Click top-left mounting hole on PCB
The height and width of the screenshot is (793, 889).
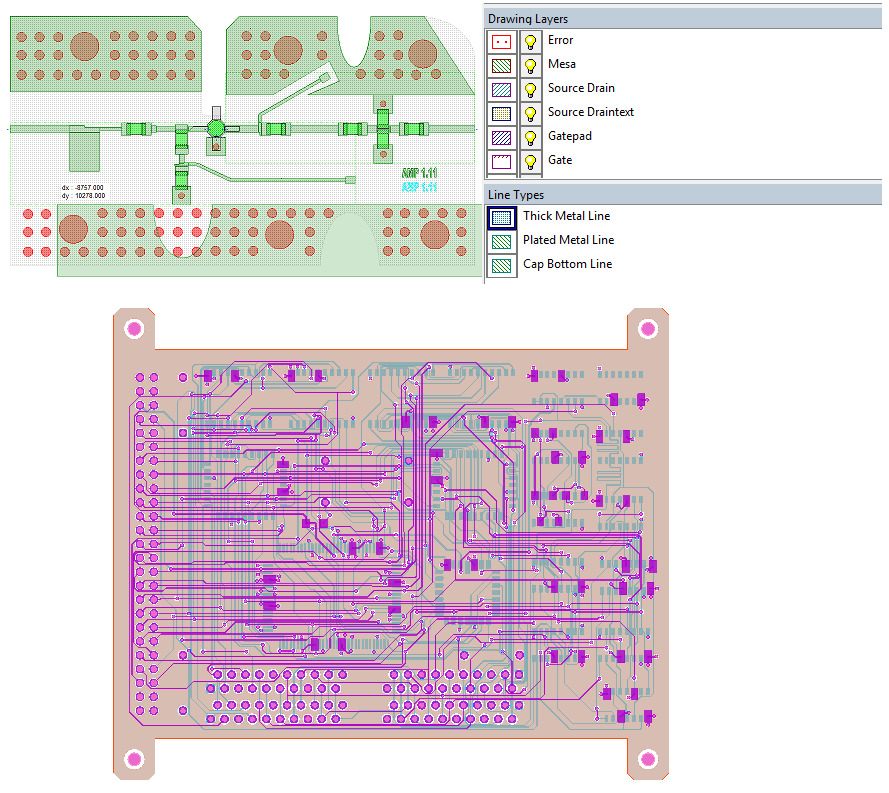134,328
